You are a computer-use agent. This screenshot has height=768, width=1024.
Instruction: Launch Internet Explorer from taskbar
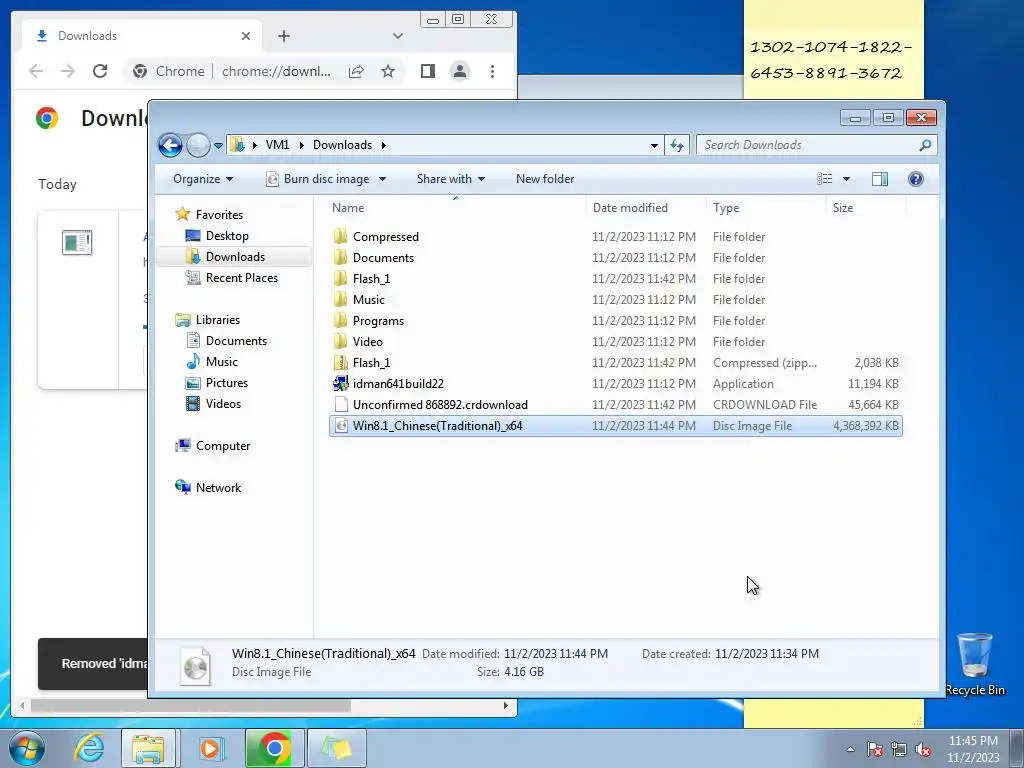tap(89, 748)
